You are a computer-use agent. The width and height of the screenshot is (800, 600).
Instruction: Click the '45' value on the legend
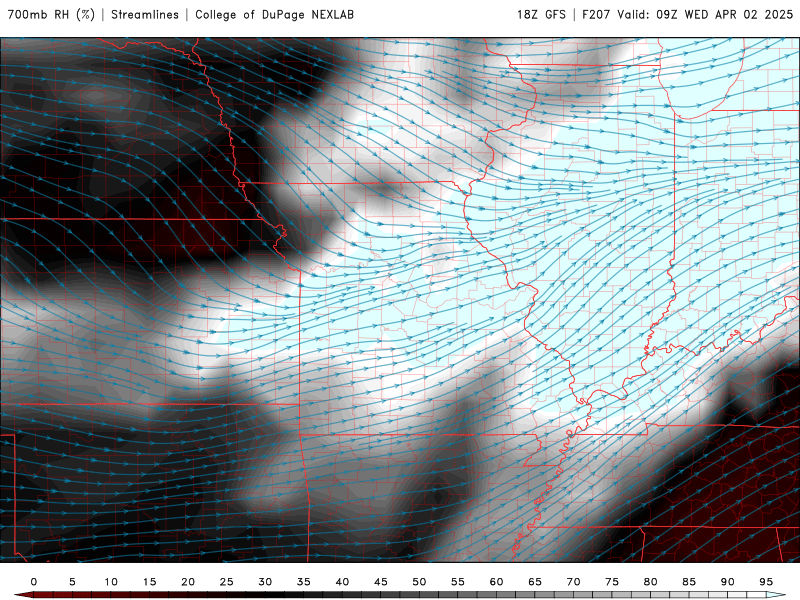point(381,582)
